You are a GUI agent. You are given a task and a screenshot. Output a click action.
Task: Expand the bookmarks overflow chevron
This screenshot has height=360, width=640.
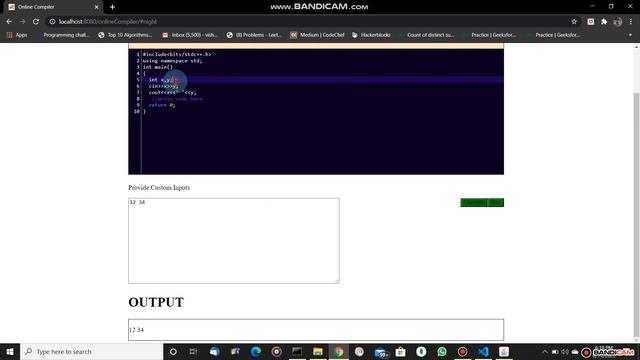[x=630, y=35]
